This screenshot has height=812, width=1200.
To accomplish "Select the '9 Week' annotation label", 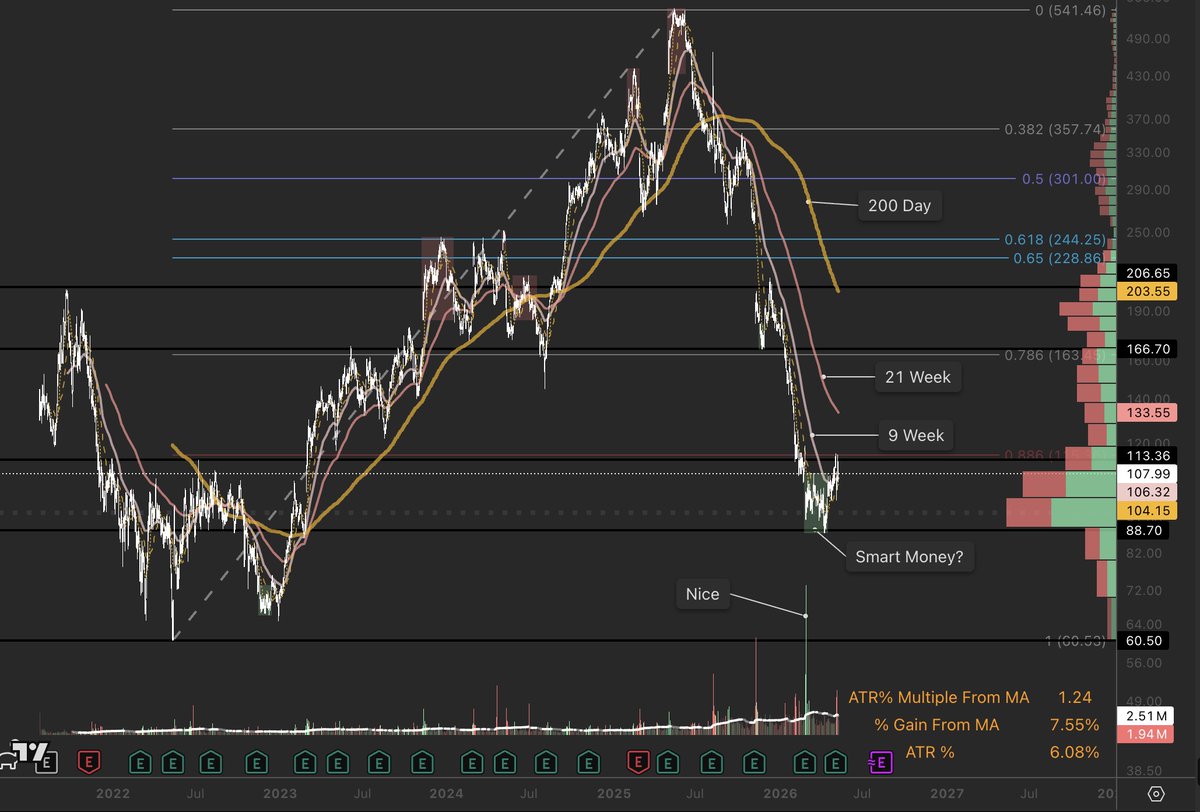I will (x=916, y=436).
